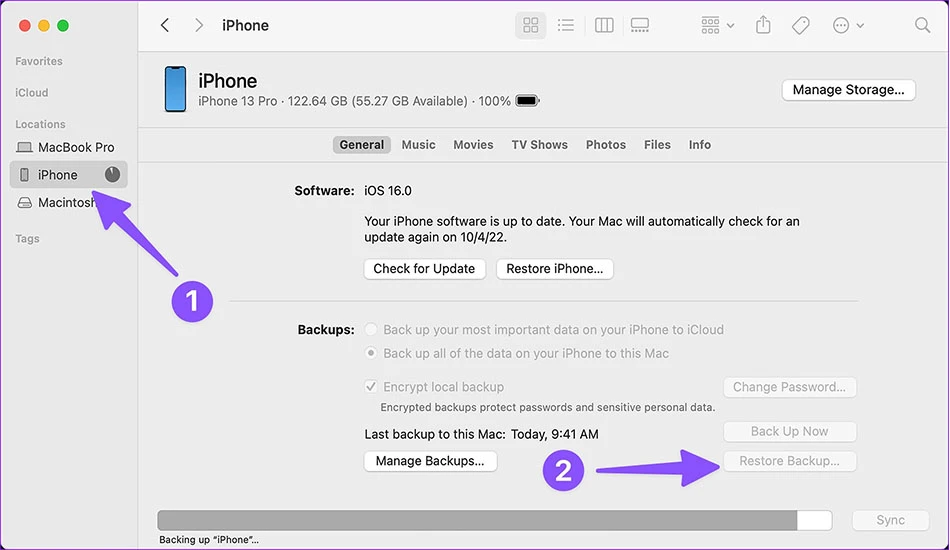Toggle Encrypt local backup checkbox
The image size is (950, 550).
(x=371, y=386)
